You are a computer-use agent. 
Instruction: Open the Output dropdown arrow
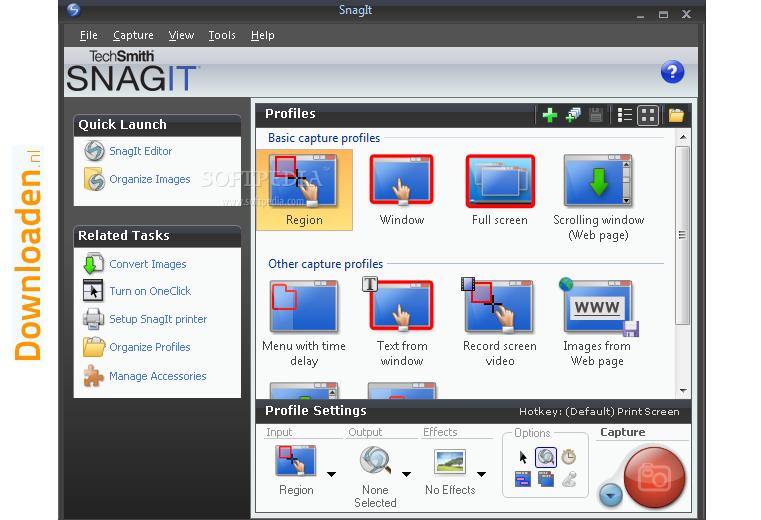(x=407, y=474)
